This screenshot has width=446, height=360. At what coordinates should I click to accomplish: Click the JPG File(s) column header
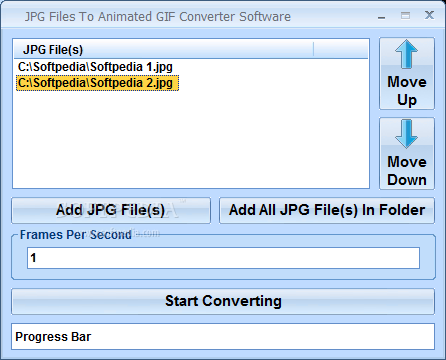163,50
